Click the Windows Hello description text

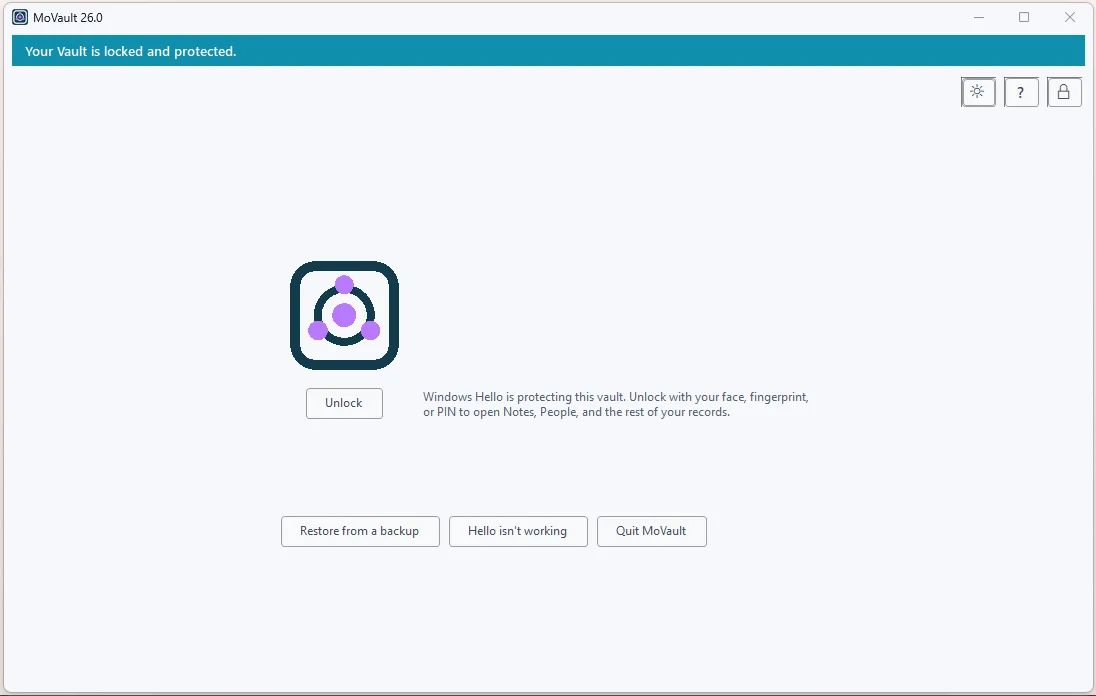(615, 405)
